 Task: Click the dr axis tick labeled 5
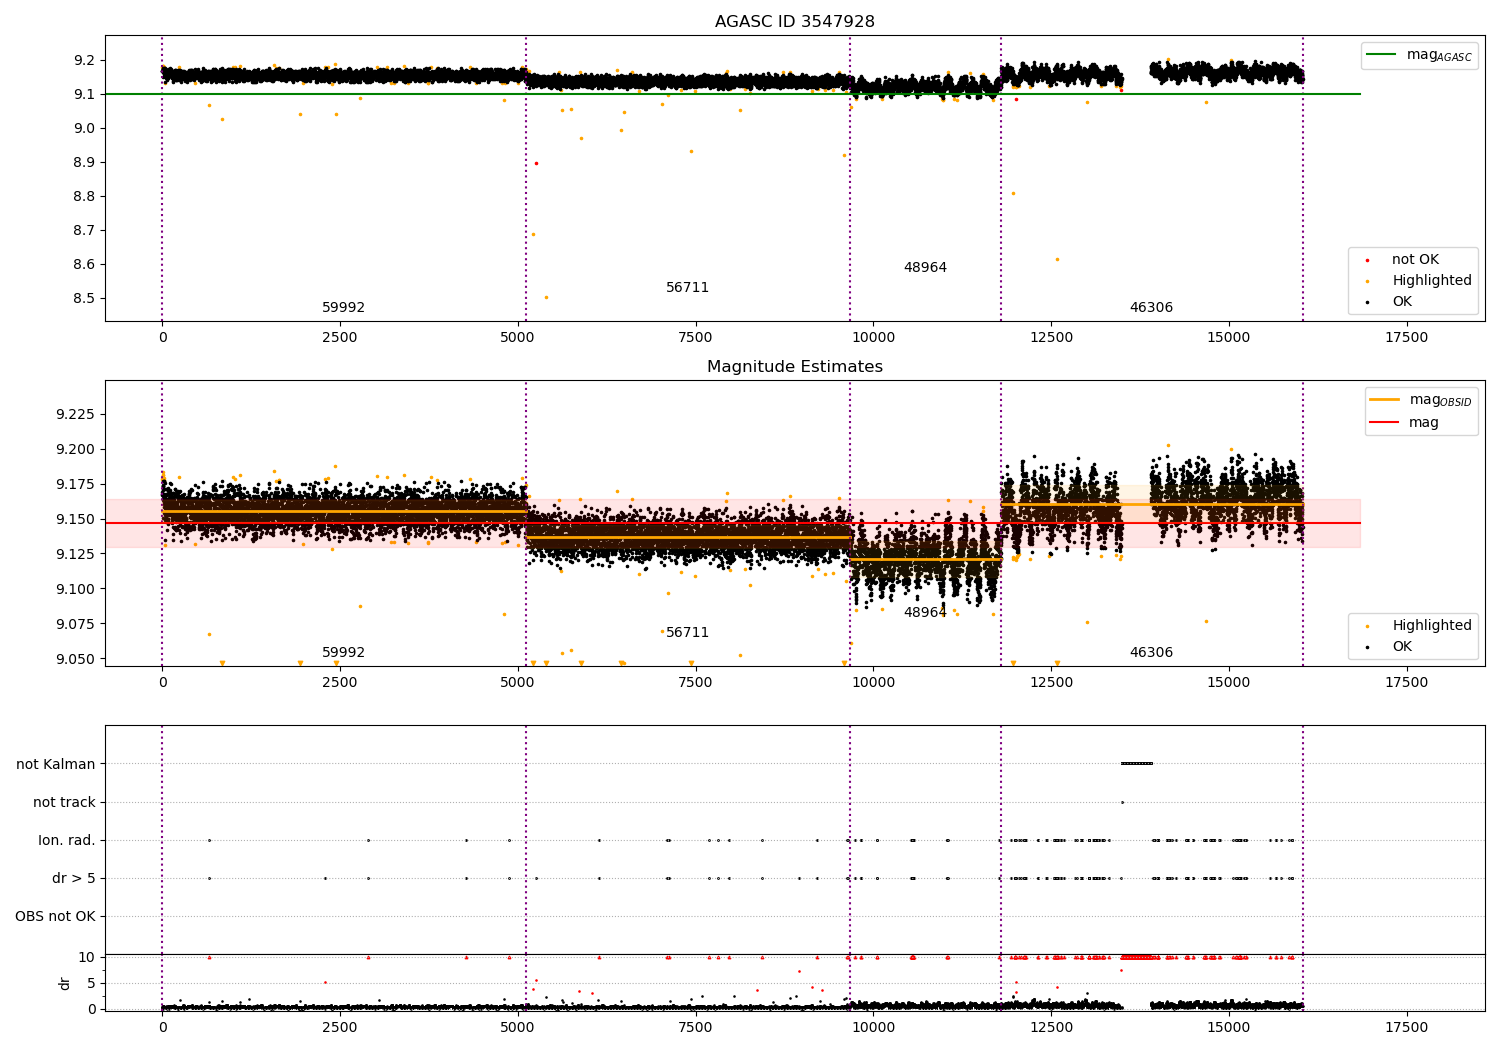[91, 983]
